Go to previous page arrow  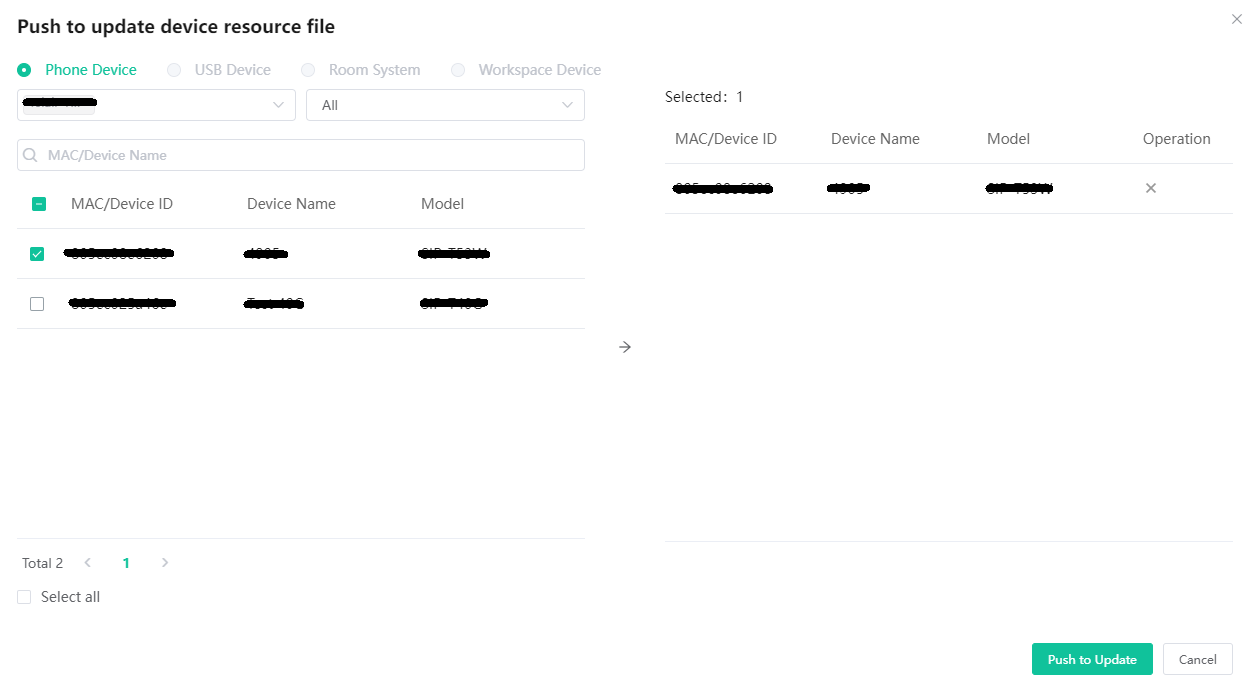click(88, 563)
